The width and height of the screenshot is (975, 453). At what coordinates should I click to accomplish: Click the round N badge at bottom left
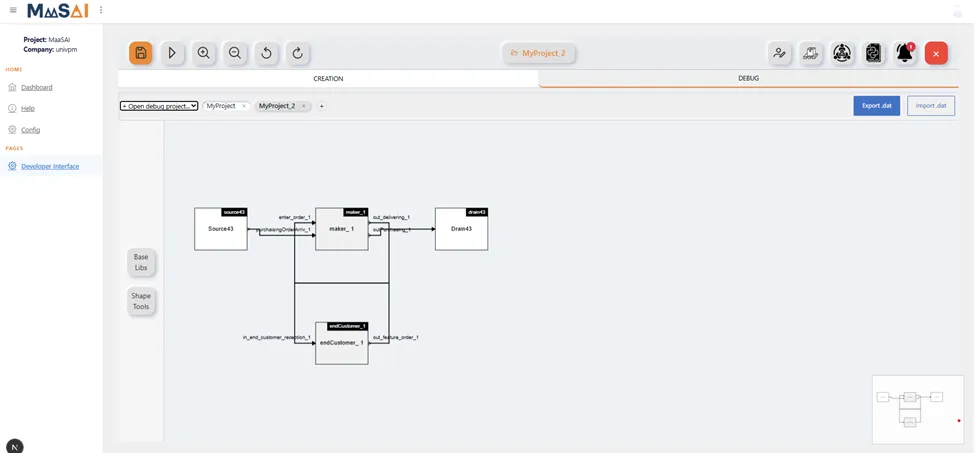[14, 446]
